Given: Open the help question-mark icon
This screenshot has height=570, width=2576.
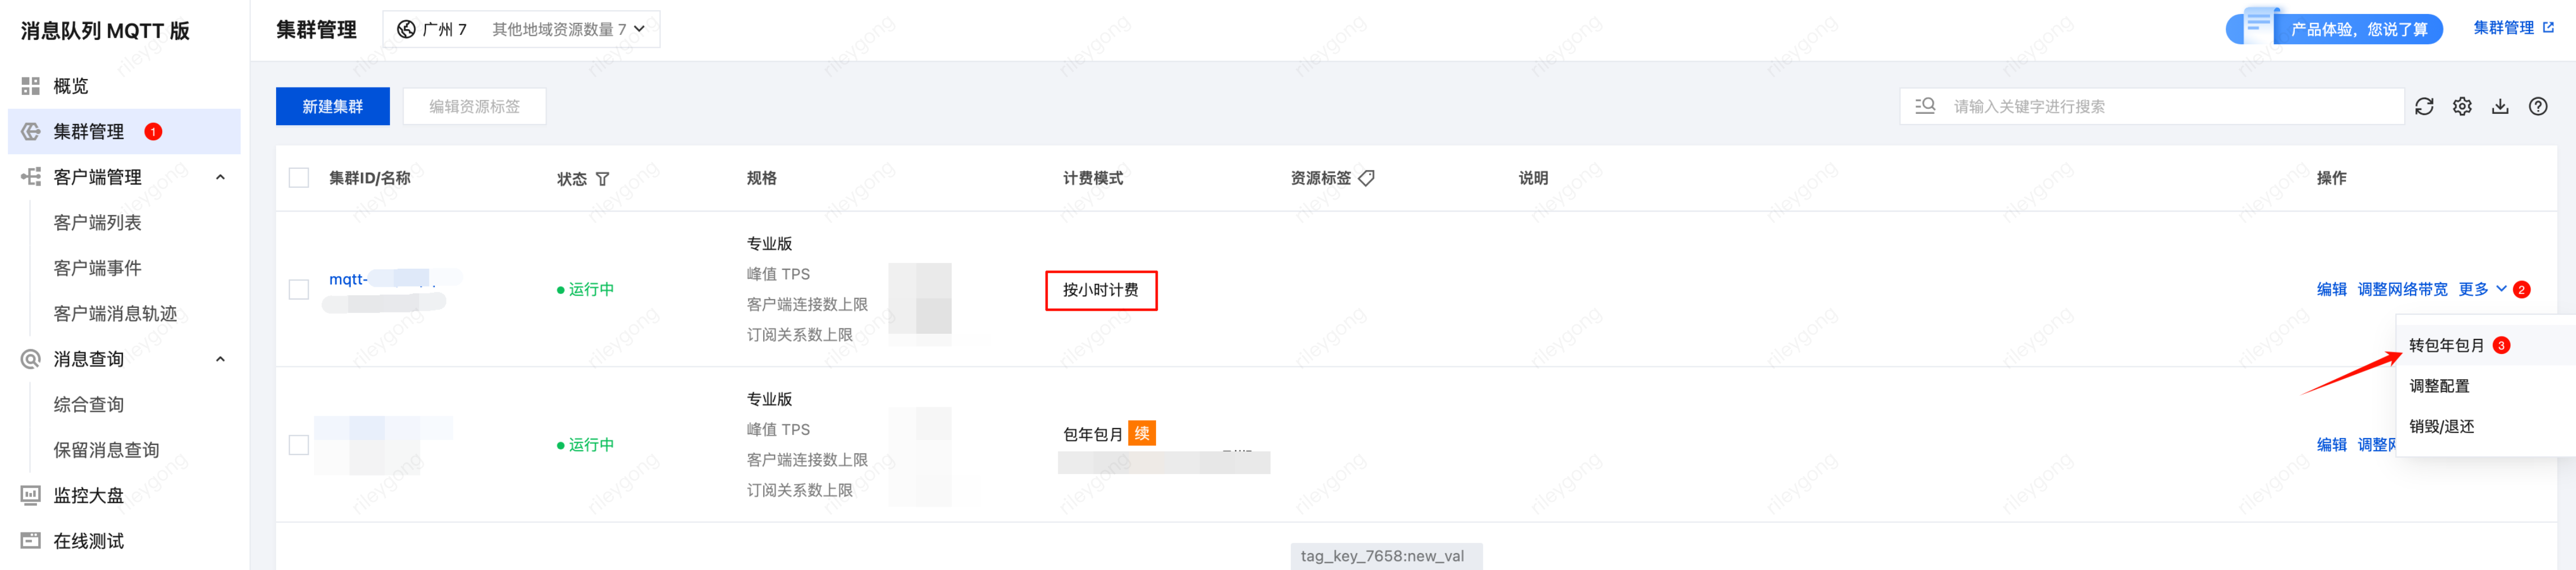Looking at the screenshot, I should 2537,106.
